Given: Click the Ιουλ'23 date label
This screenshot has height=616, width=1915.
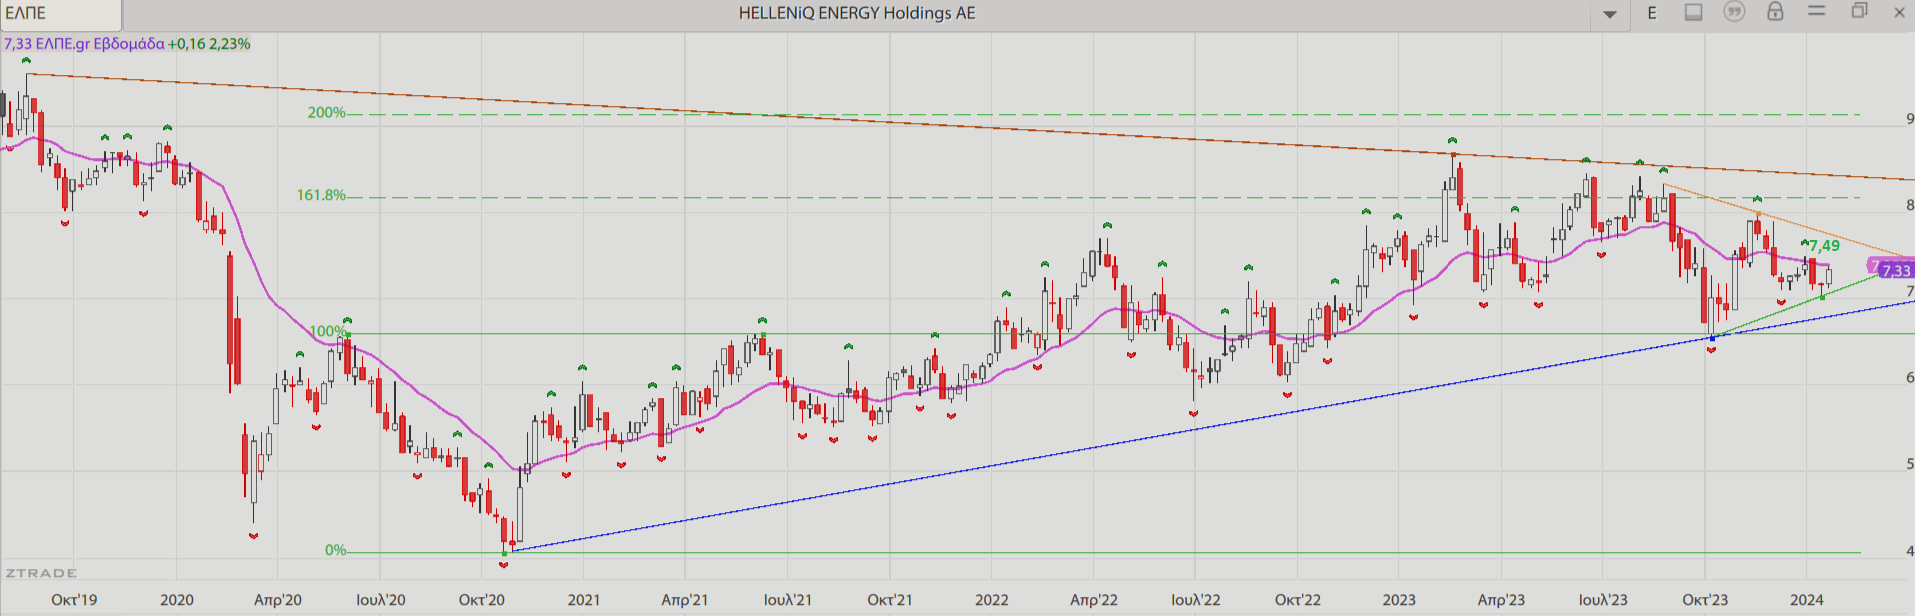Looking at the screenshot, I should coord(1603,600).
